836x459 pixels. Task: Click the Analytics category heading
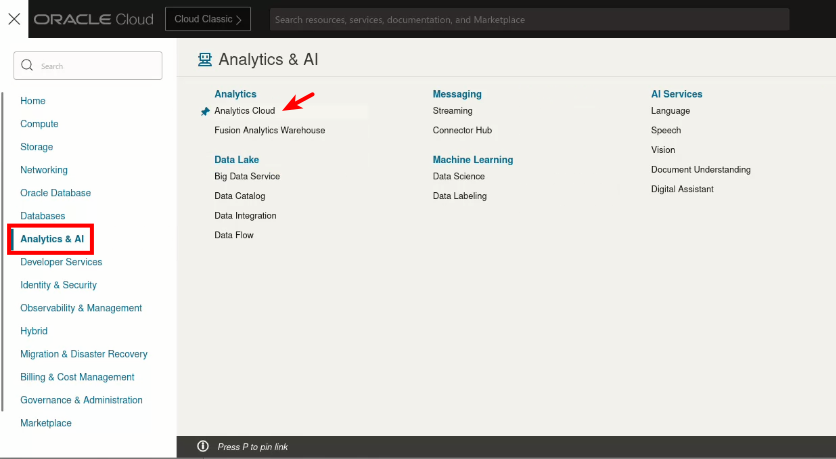235,94
